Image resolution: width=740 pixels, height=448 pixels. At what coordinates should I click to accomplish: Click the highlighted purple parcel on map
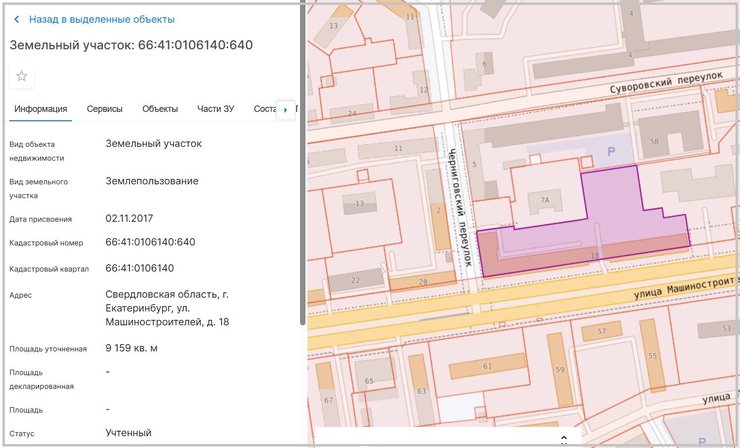[x=614, y=212]
